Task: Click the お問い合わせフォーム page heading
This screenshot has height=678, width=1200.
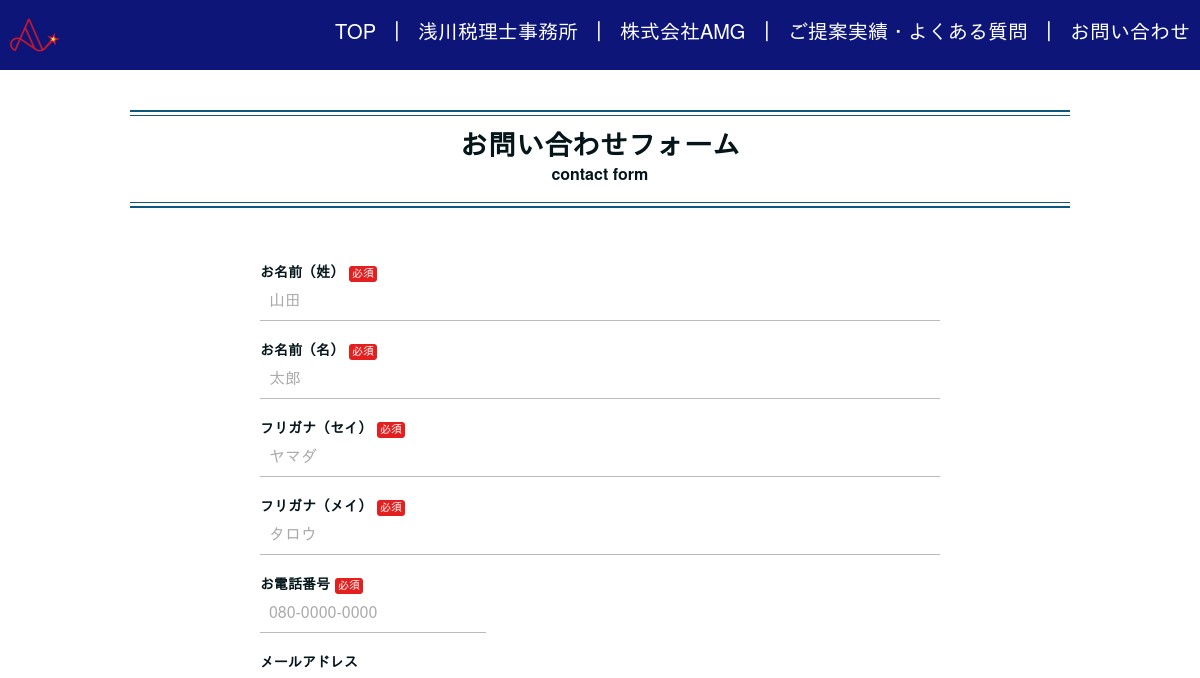Action: 600,145
